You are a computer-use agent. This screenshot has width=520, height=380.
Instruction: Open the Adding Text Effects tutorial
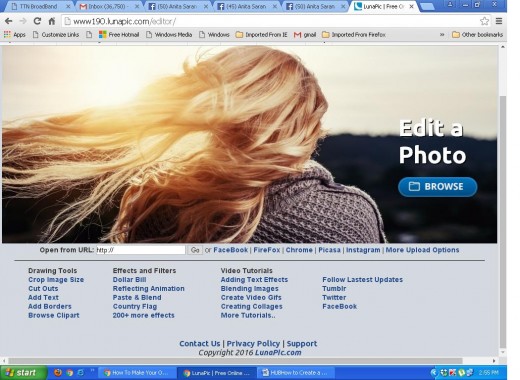[x=254, y=280]
